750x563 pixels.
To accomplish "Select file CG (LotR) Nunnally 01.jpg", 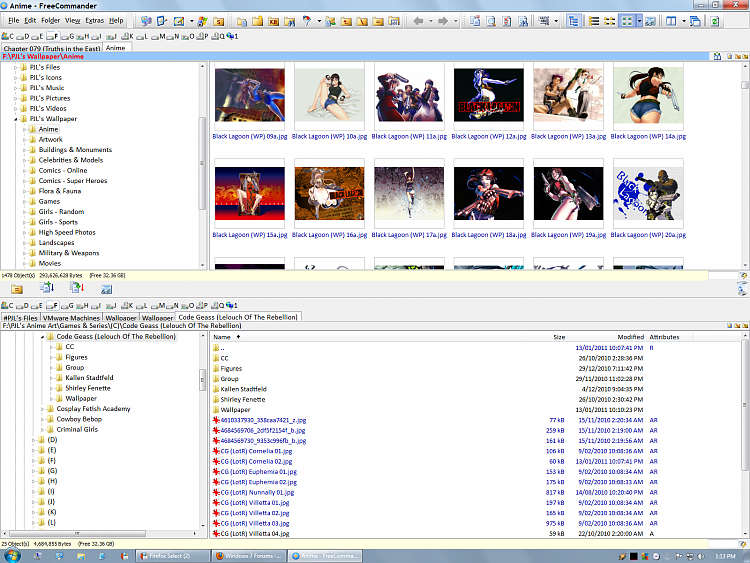I will point(257,492).
